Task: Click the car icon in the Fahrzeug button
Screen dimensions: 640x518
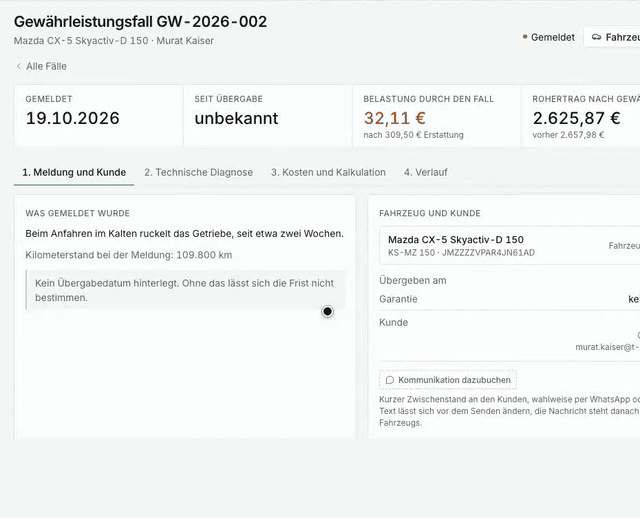Action: [x=596, y=37]
